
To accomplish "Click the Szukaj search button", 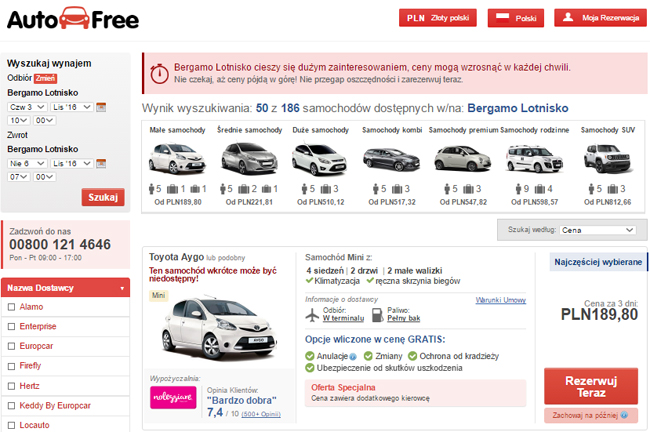I will click(103, 197).
